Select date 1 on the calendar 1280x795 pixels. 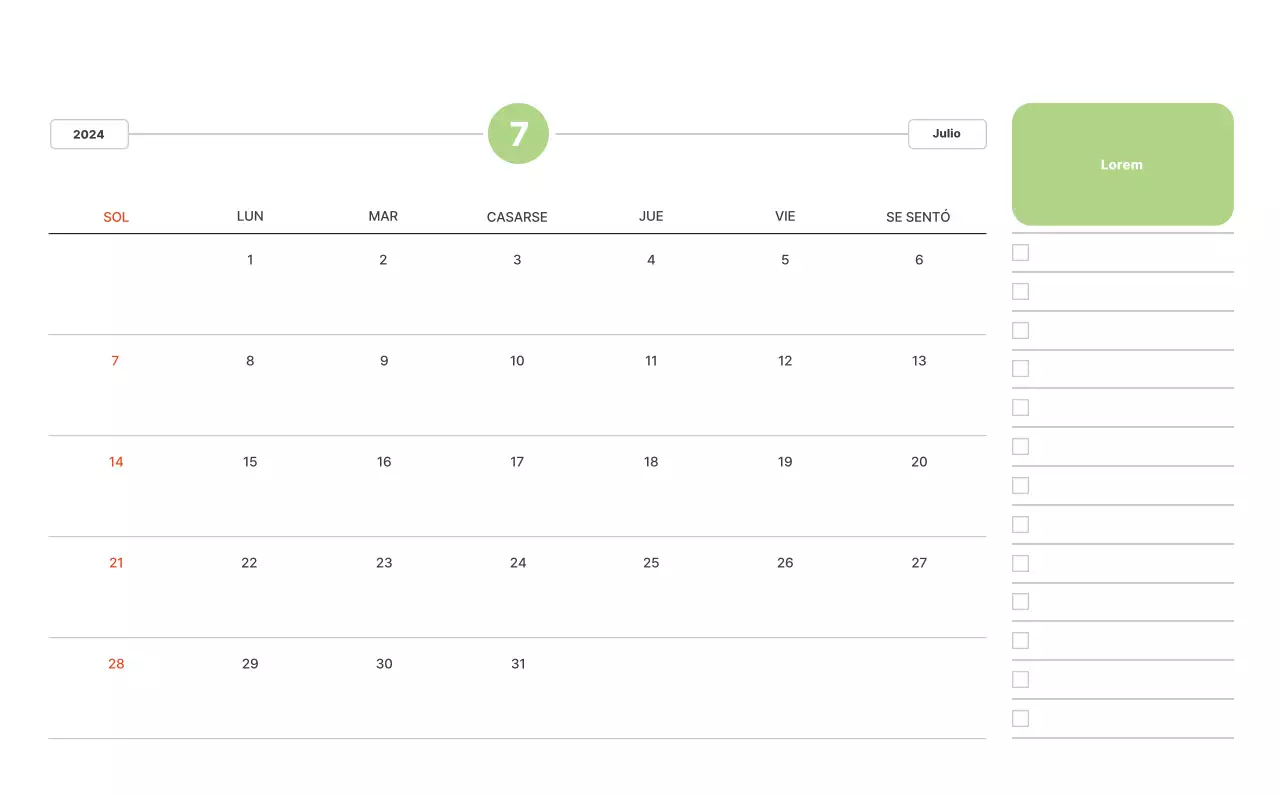pos(250,260)
